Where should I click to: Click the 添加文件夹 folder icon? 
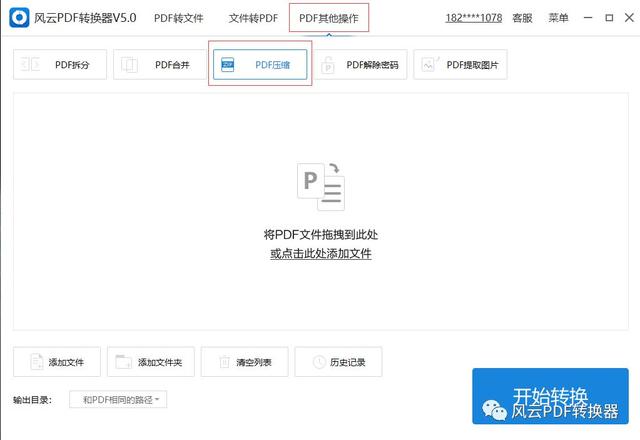point(124,362)
